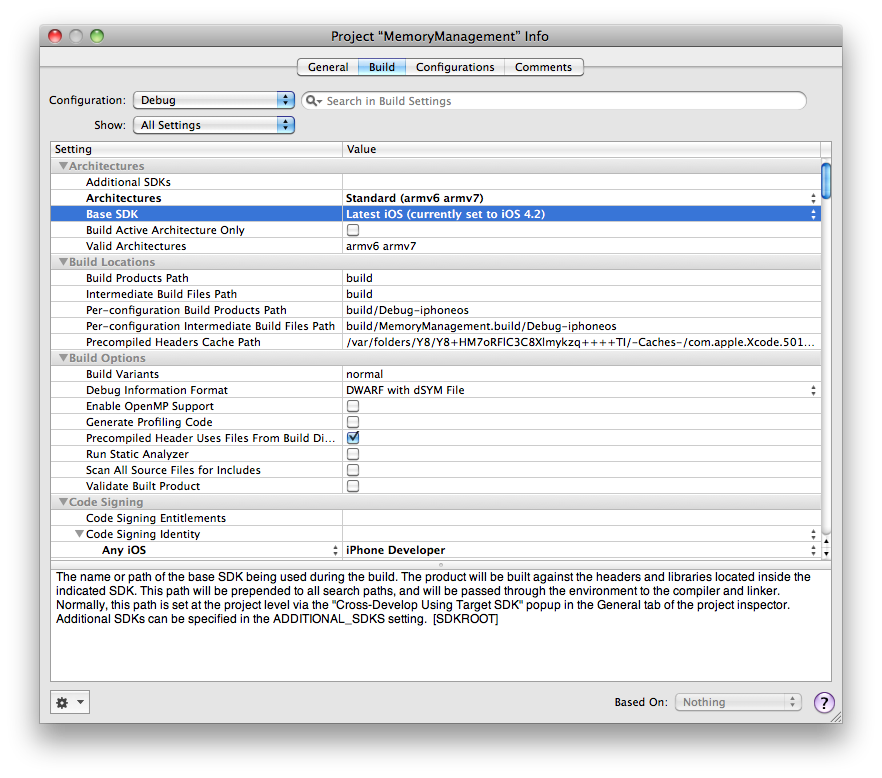
Task: Switch to the General tab
Action: tap(328, 67)
